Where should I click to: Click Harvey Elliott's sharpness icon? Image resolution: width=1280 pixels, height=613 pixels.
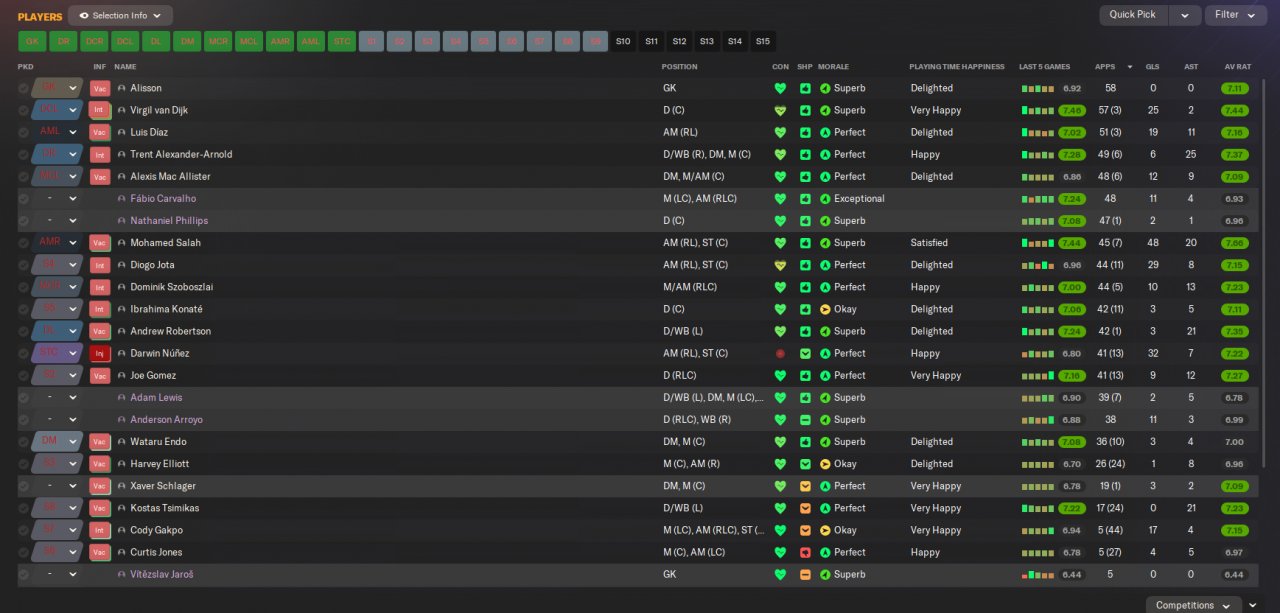coord(805,464)
